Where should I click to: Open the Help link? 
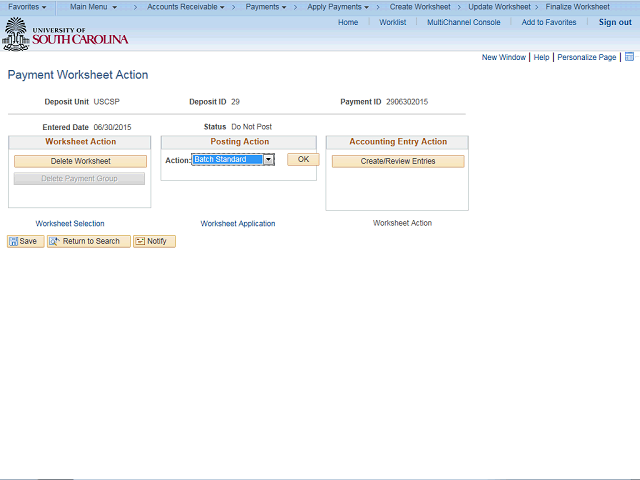541,57
